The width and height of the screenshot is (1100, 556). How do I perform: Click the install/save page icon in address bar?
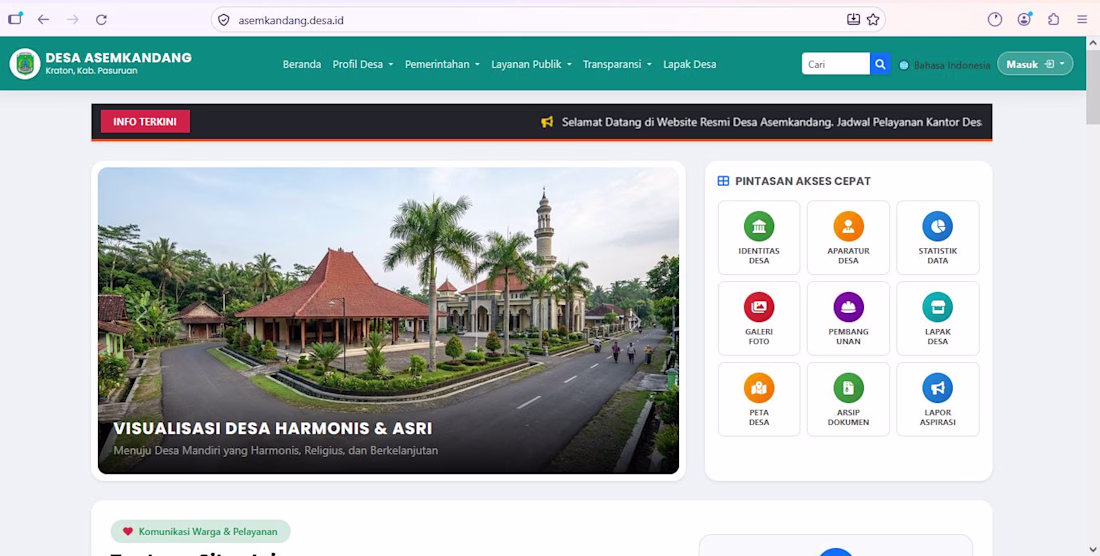coord(853,20)
